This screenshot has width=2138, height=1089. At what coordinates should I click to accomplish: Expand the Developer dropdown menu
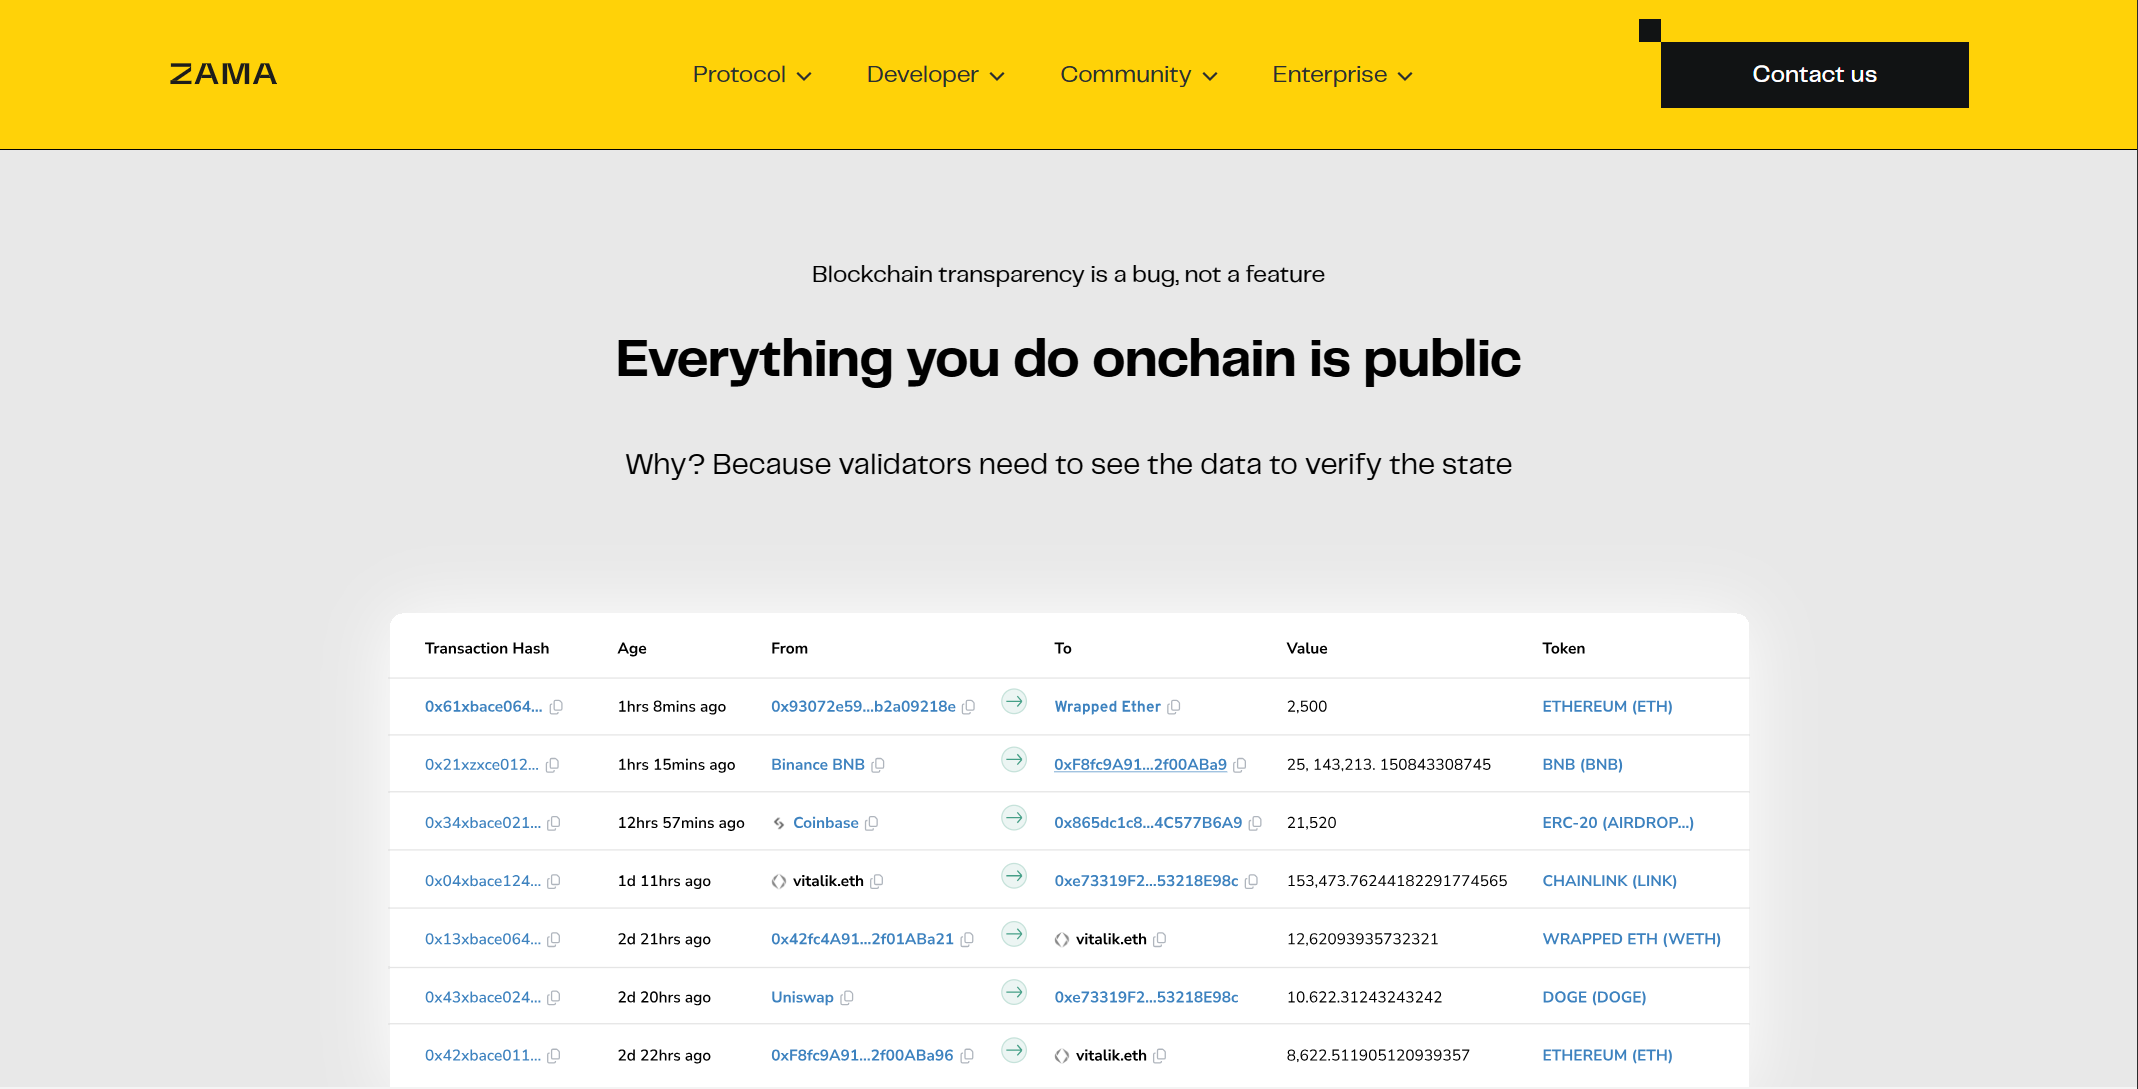935,75
